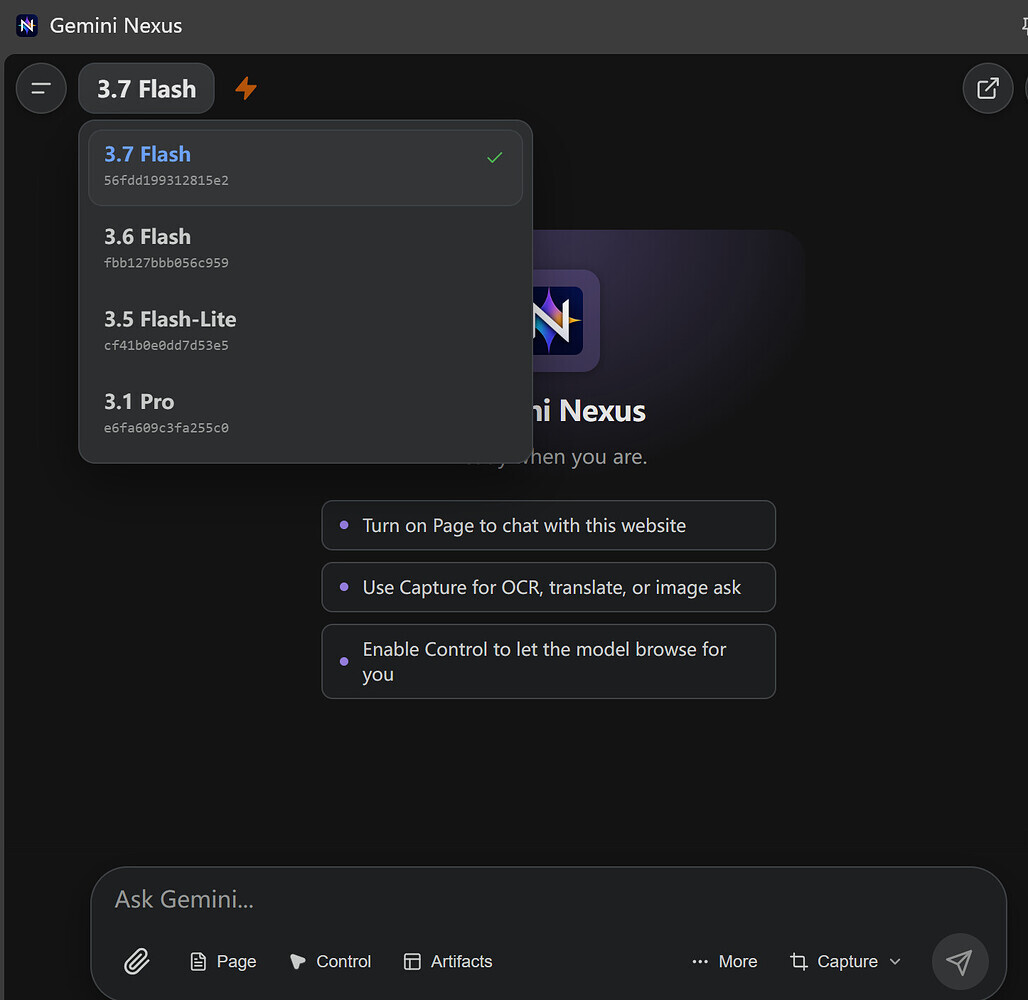The width and height of the screenshot is (1028, 1000).
Task: Select 3.7 Flash from model list
Action: pyautogui.click(x=306, y=167)
